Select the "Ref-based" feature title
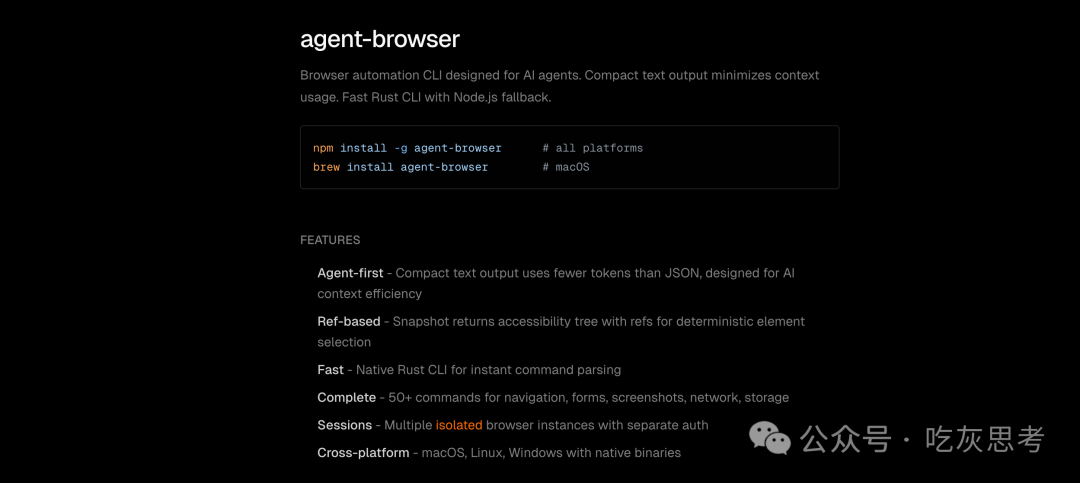The height and width of the screenshot is (483, 1080). [349, 321]
